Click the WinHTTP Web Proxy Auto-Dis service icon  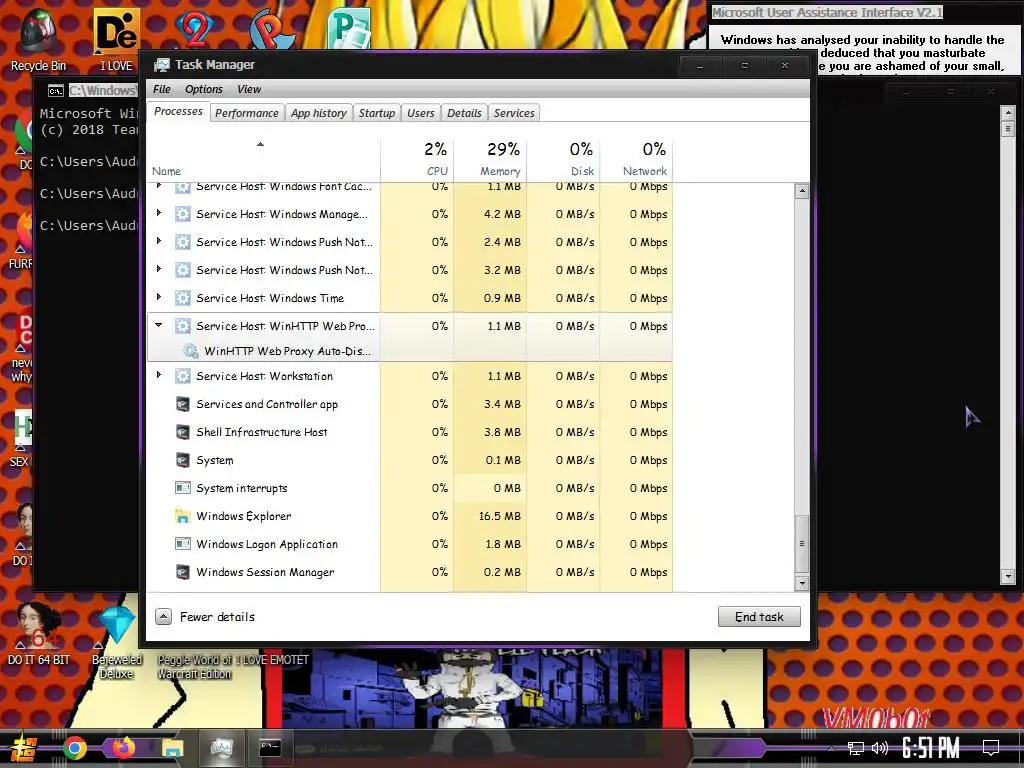click(x=191, y=351)
